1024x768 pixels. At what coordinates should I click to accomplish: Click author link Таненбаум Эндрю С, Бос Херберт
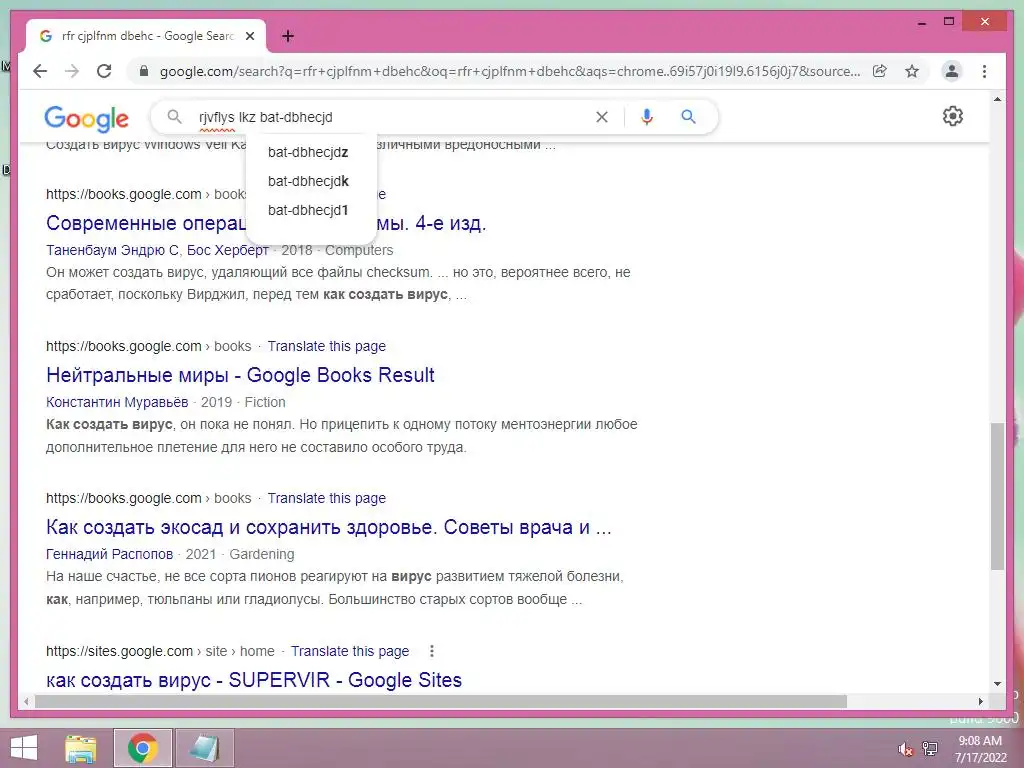157,250
